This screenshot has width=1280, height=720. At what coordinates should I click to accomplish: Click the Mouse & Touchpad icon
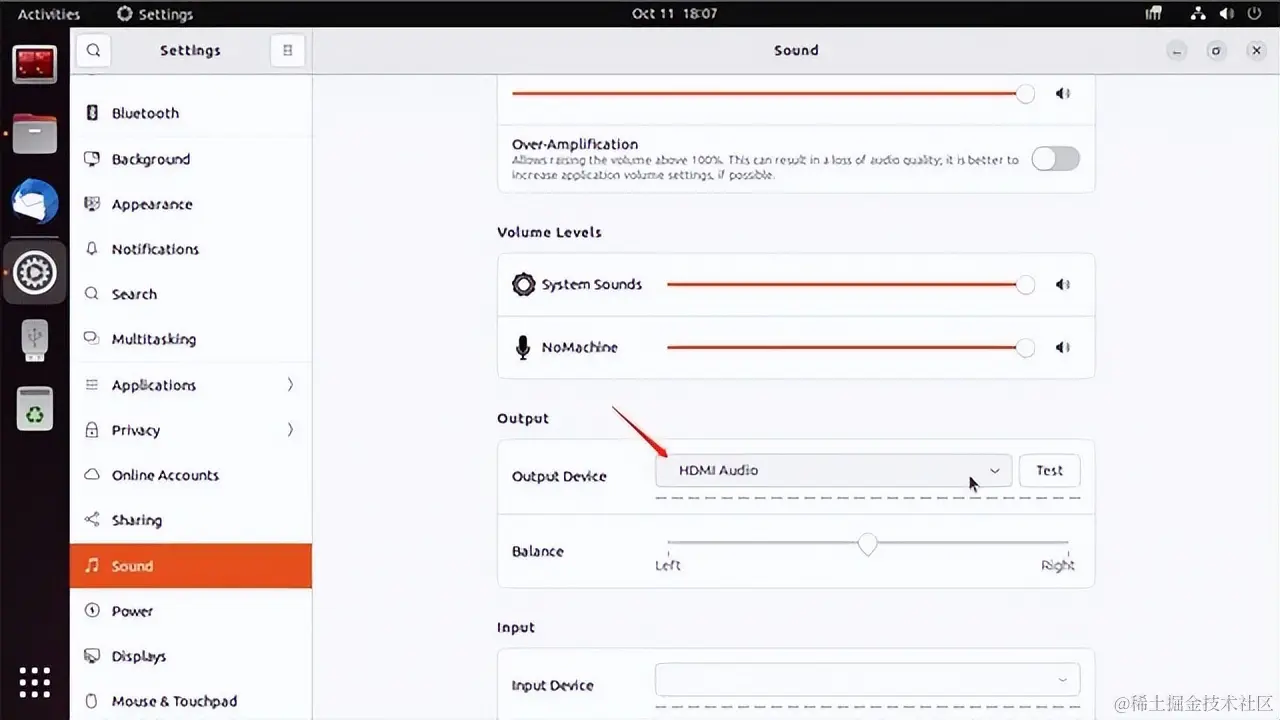(92, 701)
